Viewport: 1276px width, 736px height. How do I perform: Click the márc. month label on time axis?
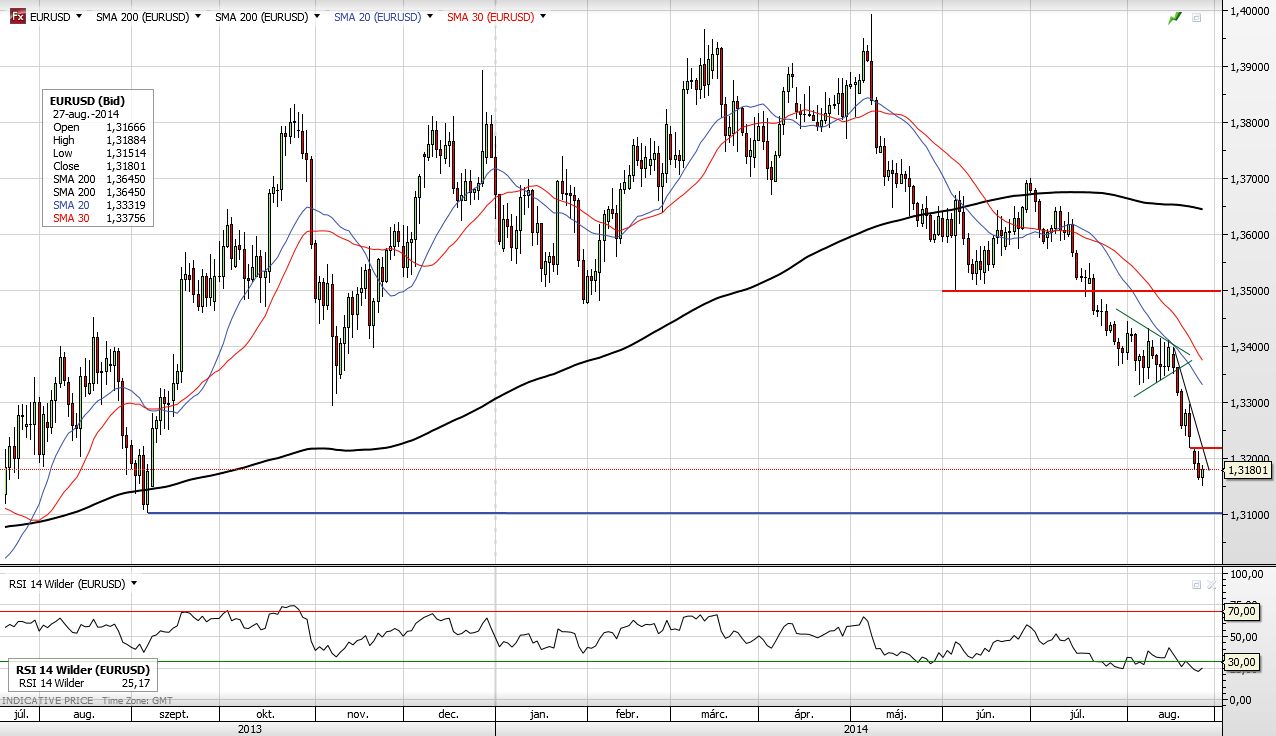[713, 714]
